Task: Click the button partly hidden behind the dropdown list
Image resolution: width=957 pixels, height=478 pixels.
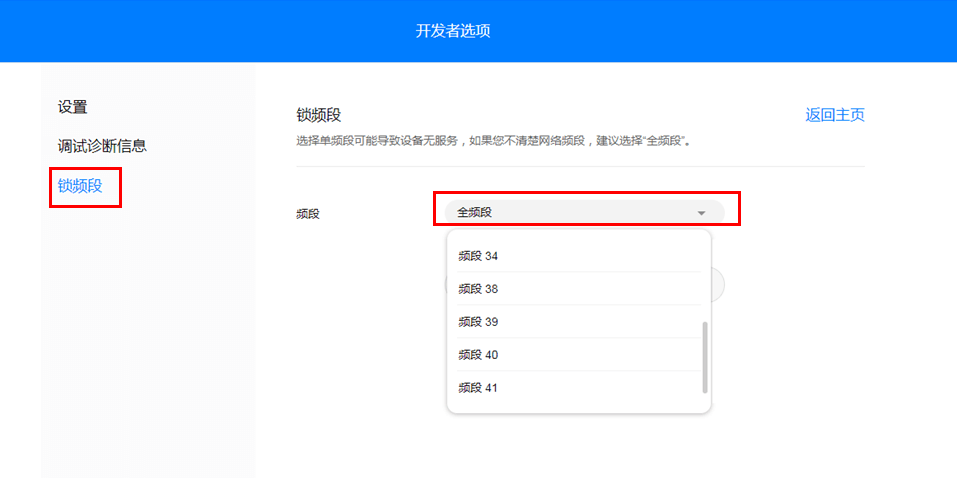Action: click(x=717, y=285)
